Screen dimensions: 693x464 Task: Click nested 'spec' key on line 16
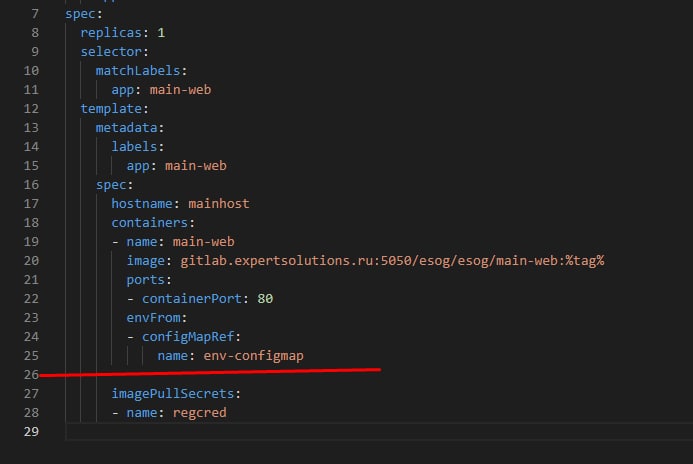(x=111, y=185)
